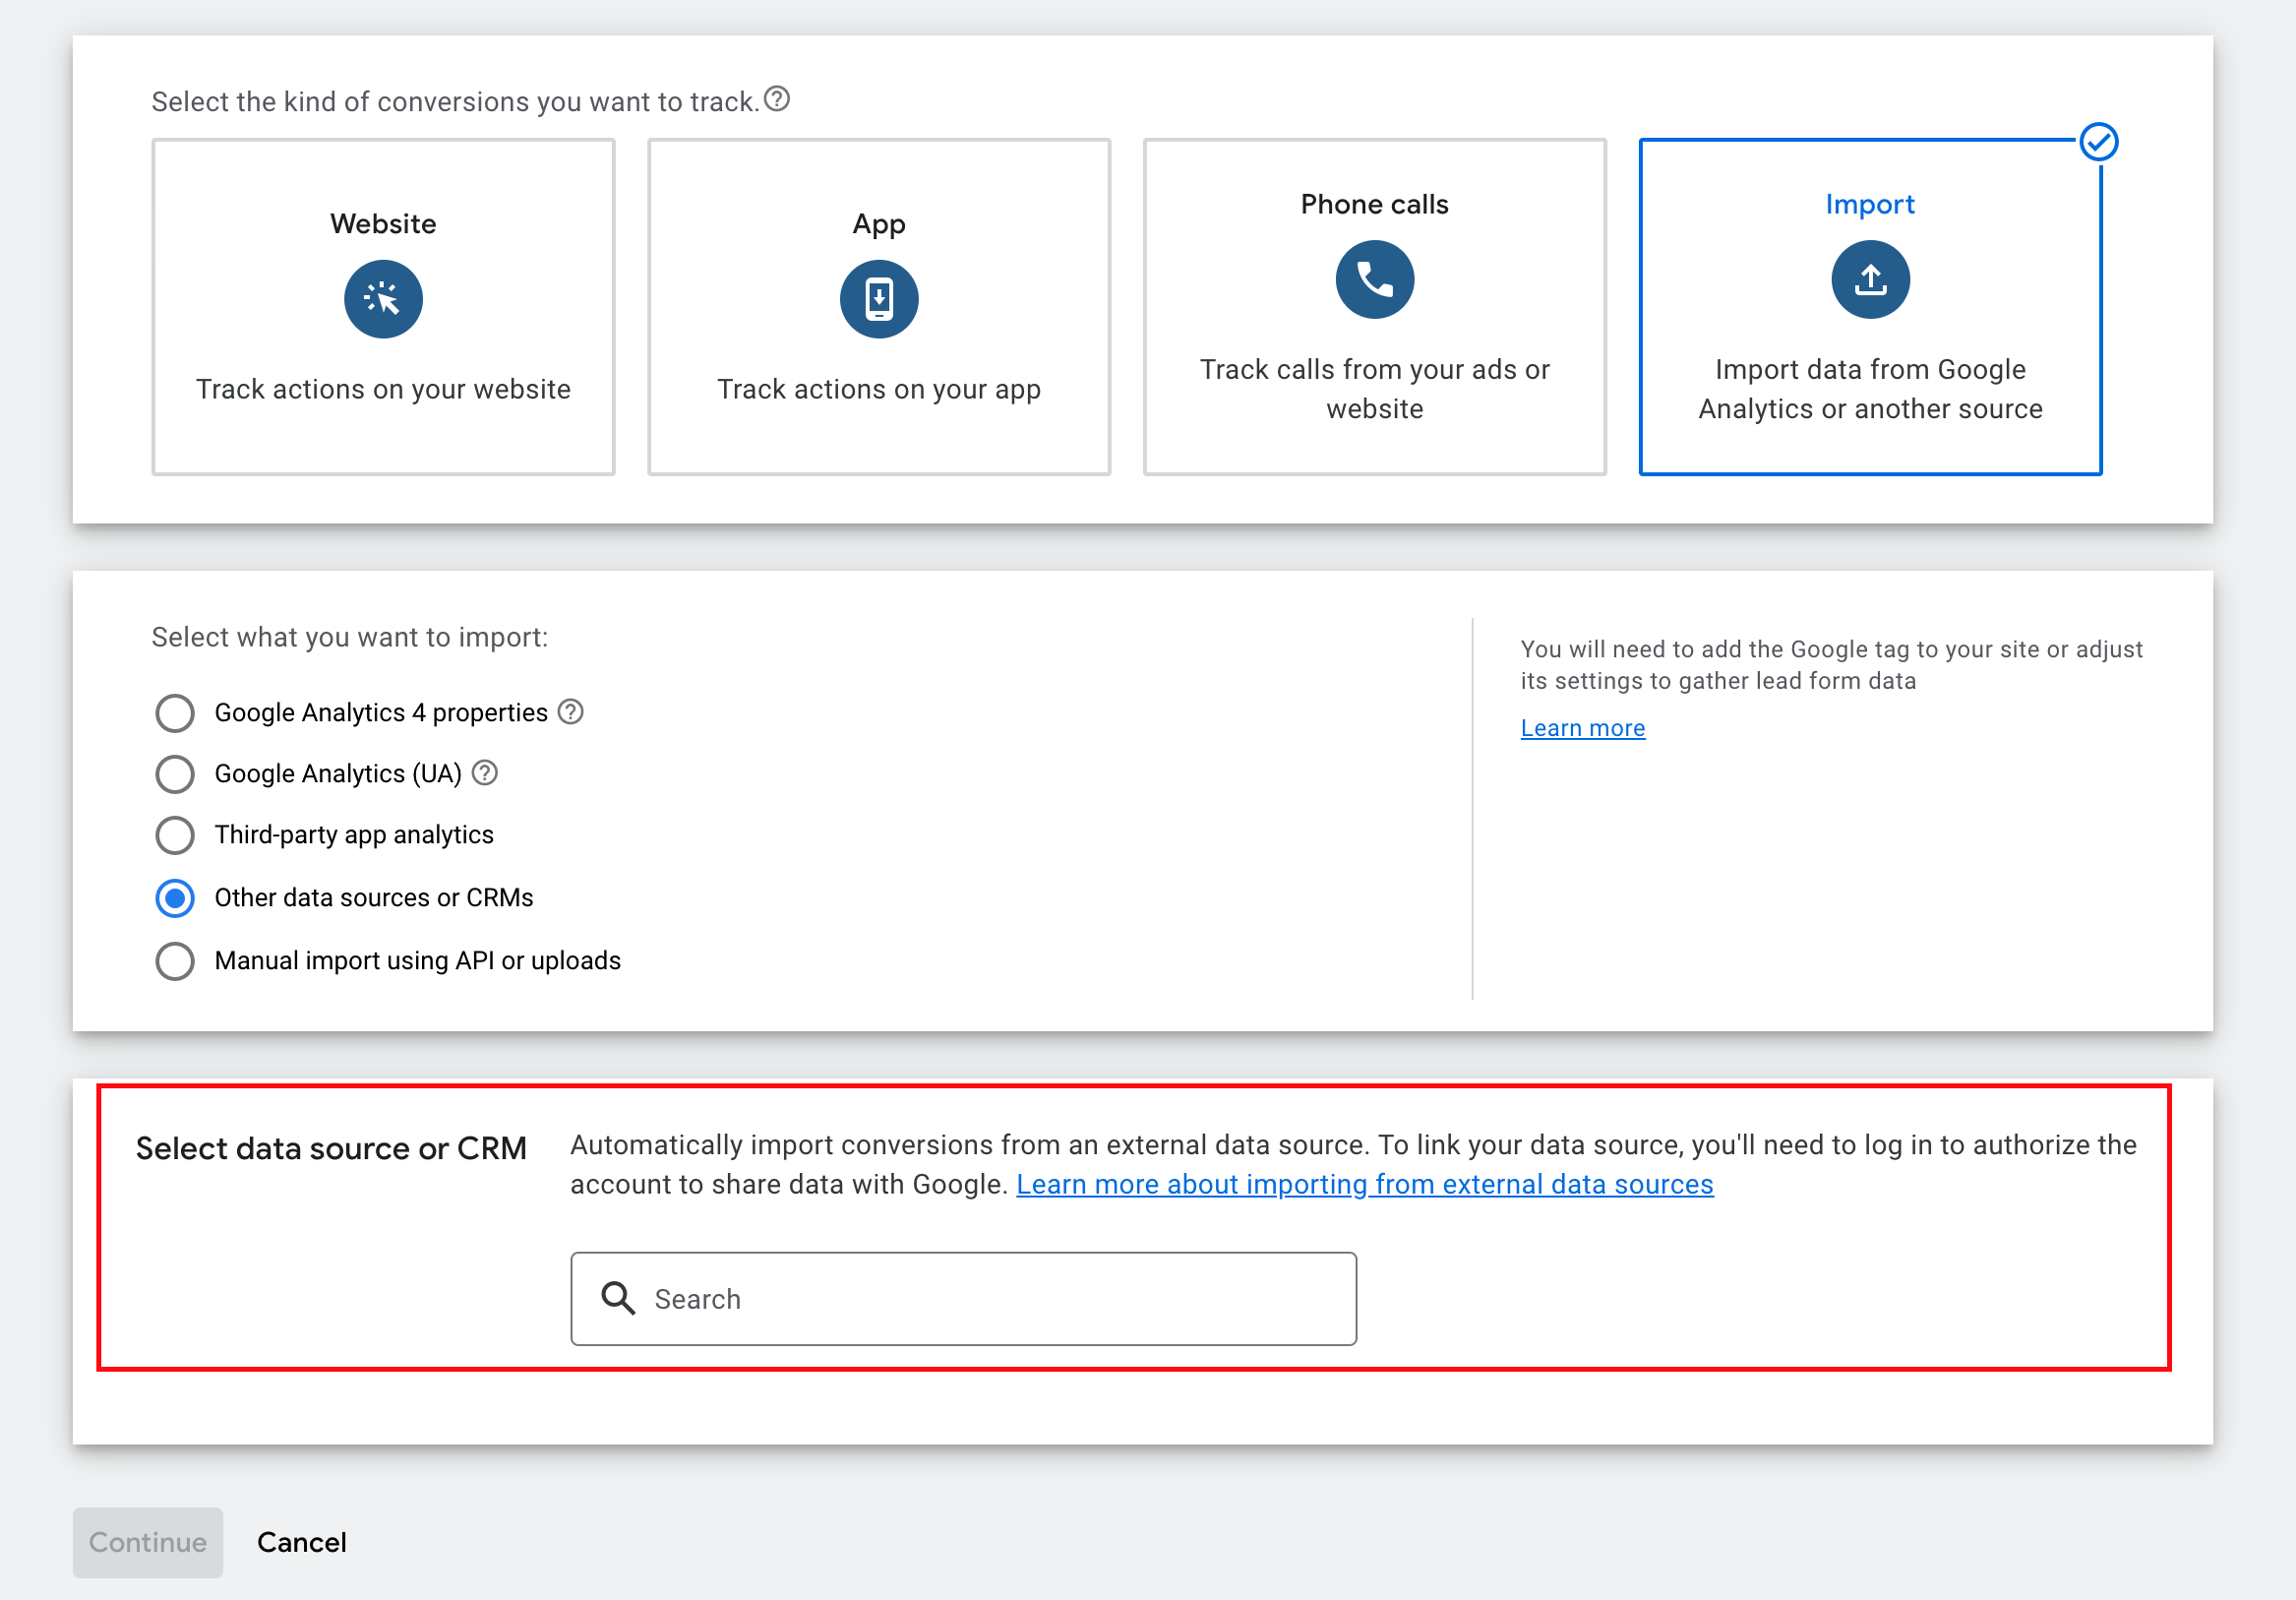
Task: Click the Phone calls handset icon
Action: pyautogui.click(x=1374, y=279)
